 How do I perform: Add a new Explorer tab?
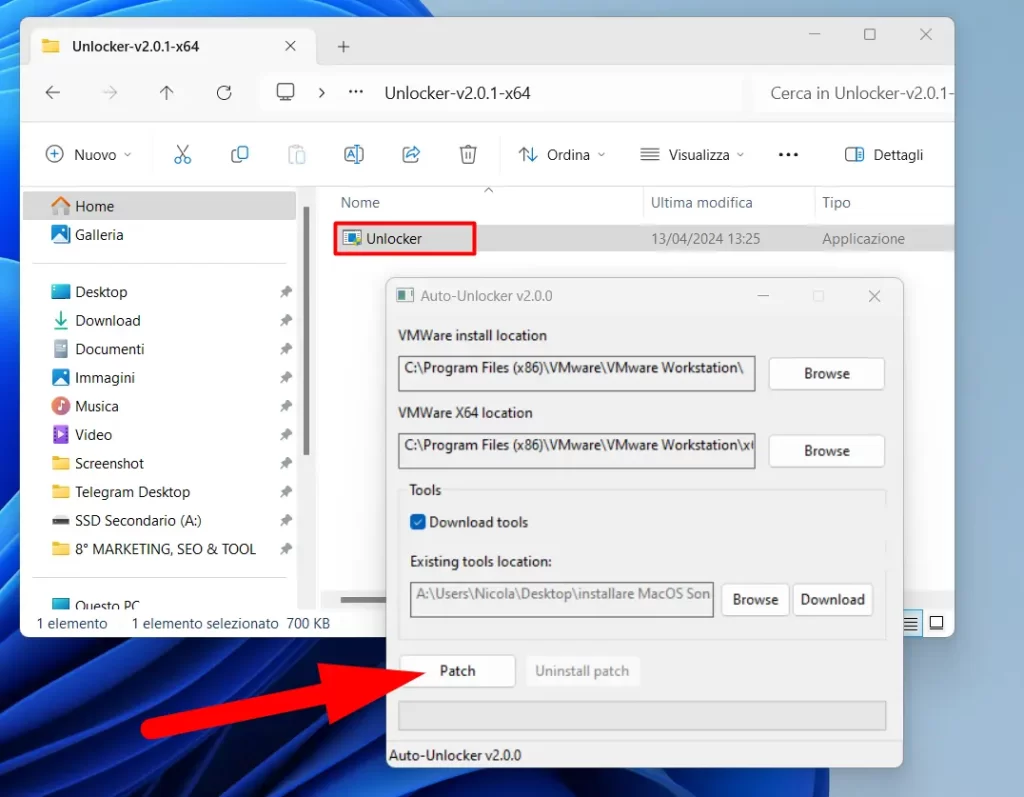(x=344, y=46)
